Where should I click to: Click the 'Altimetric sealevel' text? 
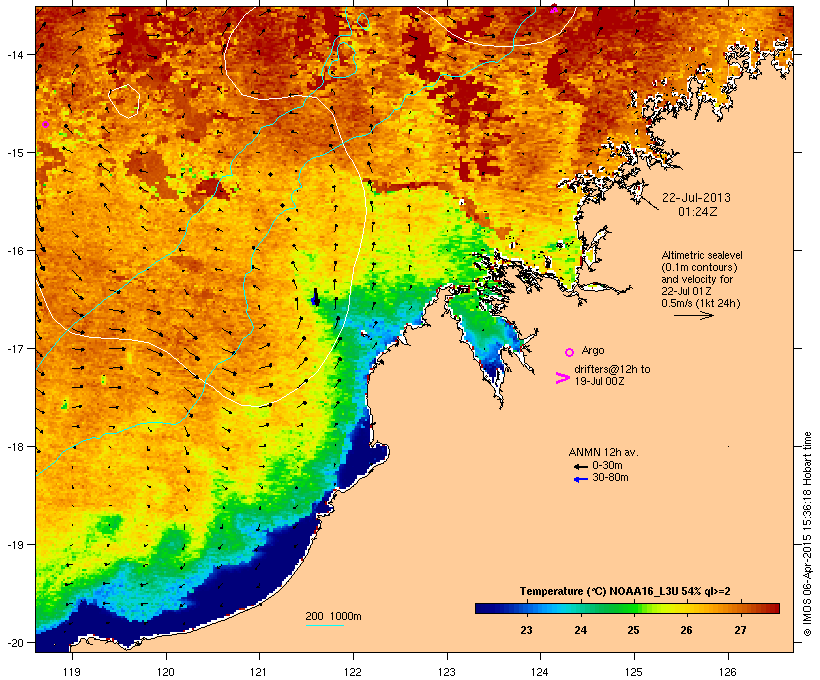pyautogui.click(x=702, y=255)
